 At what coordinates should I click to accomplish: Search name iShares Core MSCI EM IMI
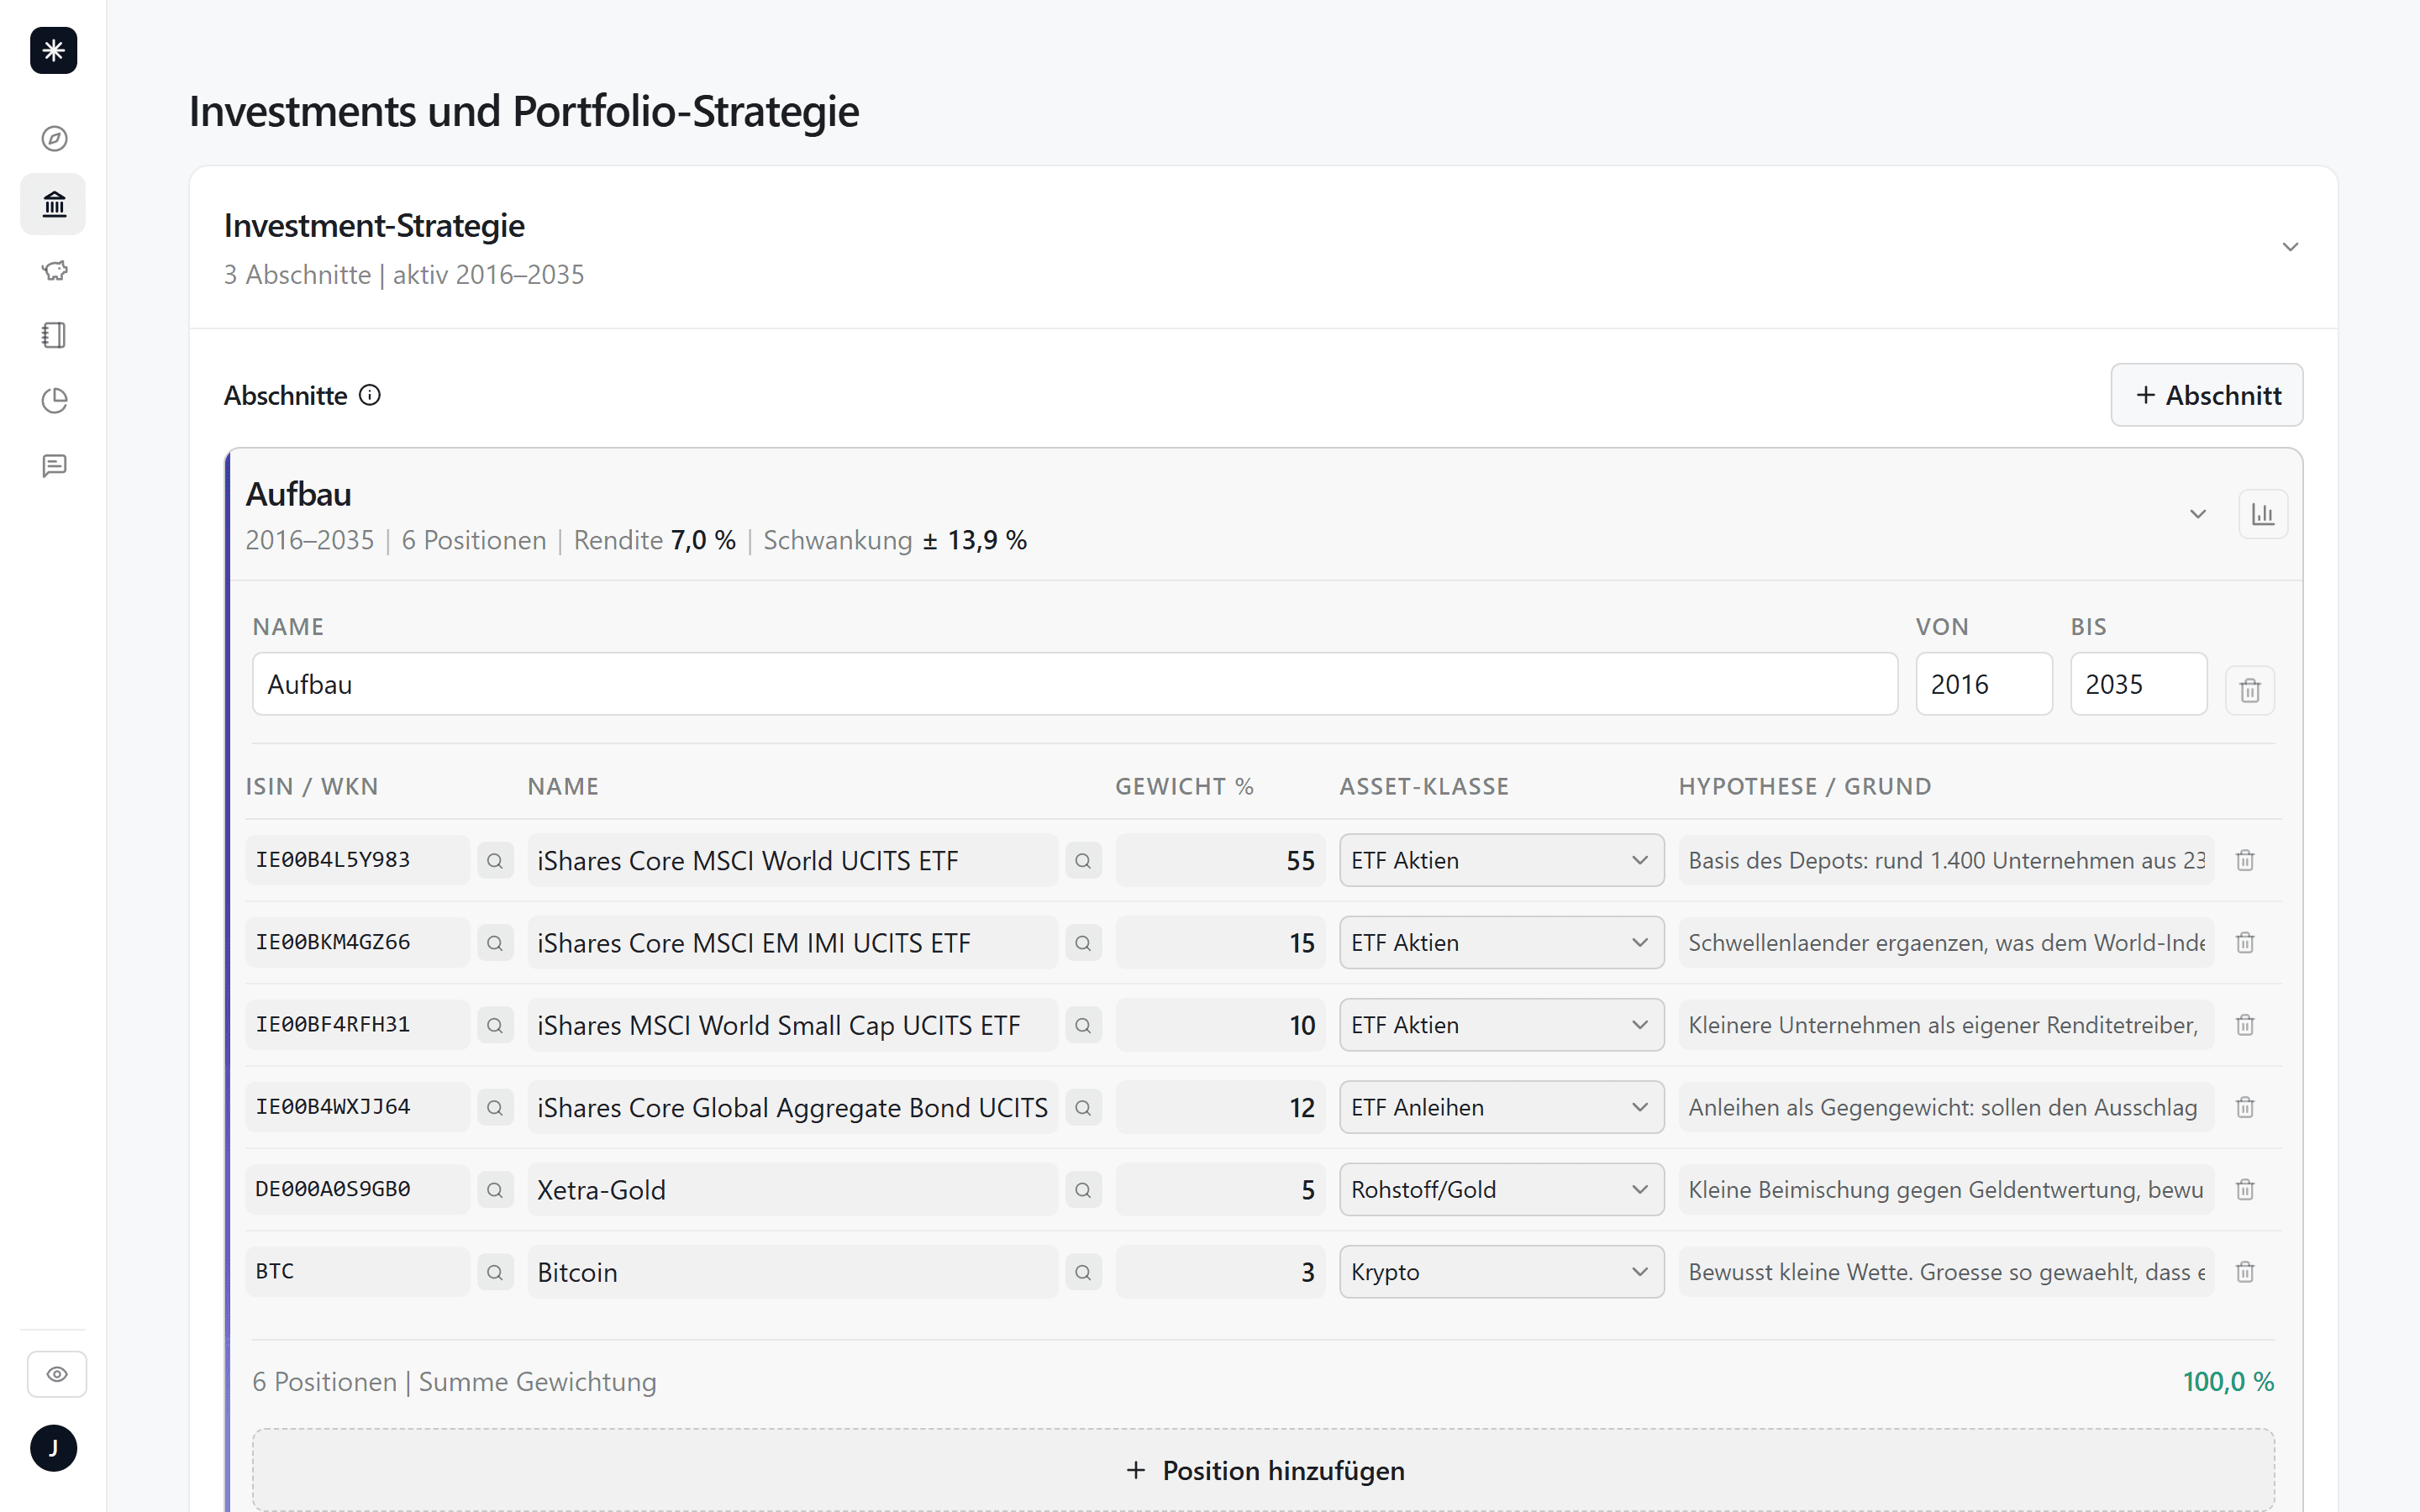coord(1083,943)
